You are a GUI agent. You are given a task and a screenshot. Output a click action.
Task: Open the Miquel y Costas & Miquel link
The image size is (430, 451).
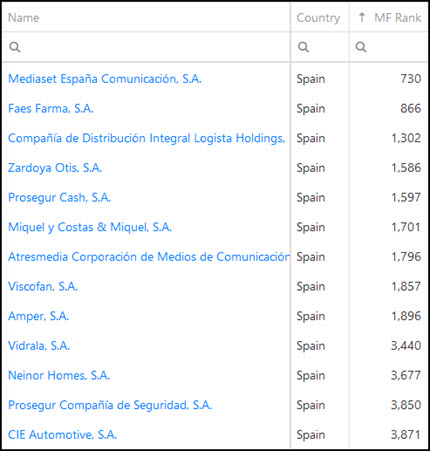pos(90,227)
